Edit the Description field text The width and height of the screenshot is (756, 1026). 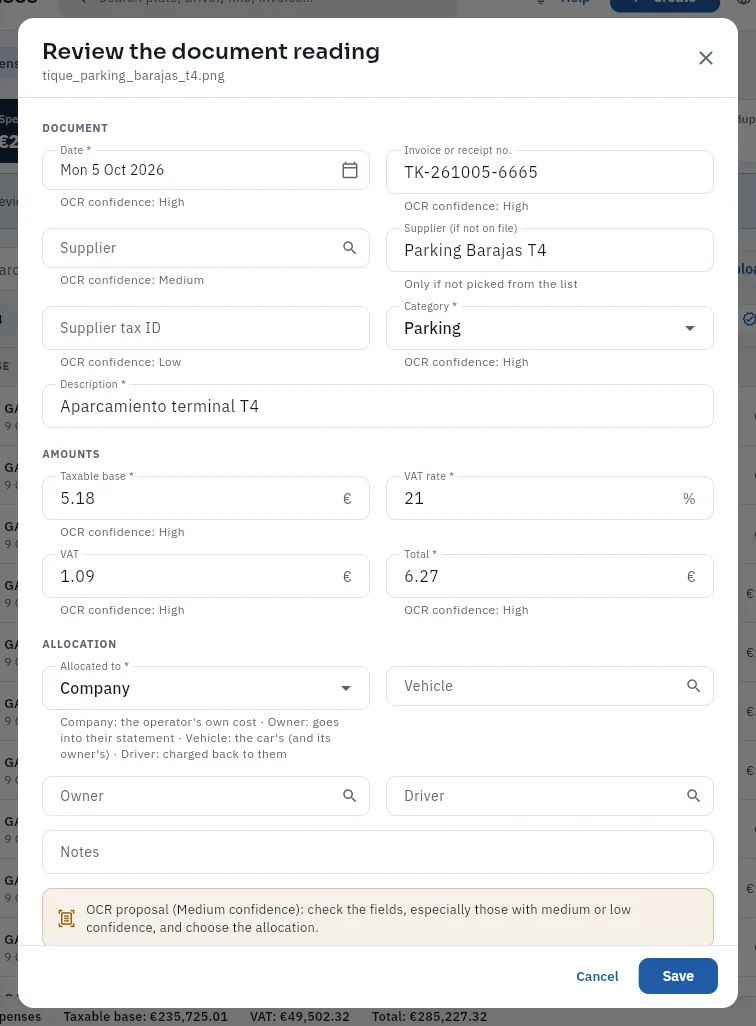tap(378, 406)
